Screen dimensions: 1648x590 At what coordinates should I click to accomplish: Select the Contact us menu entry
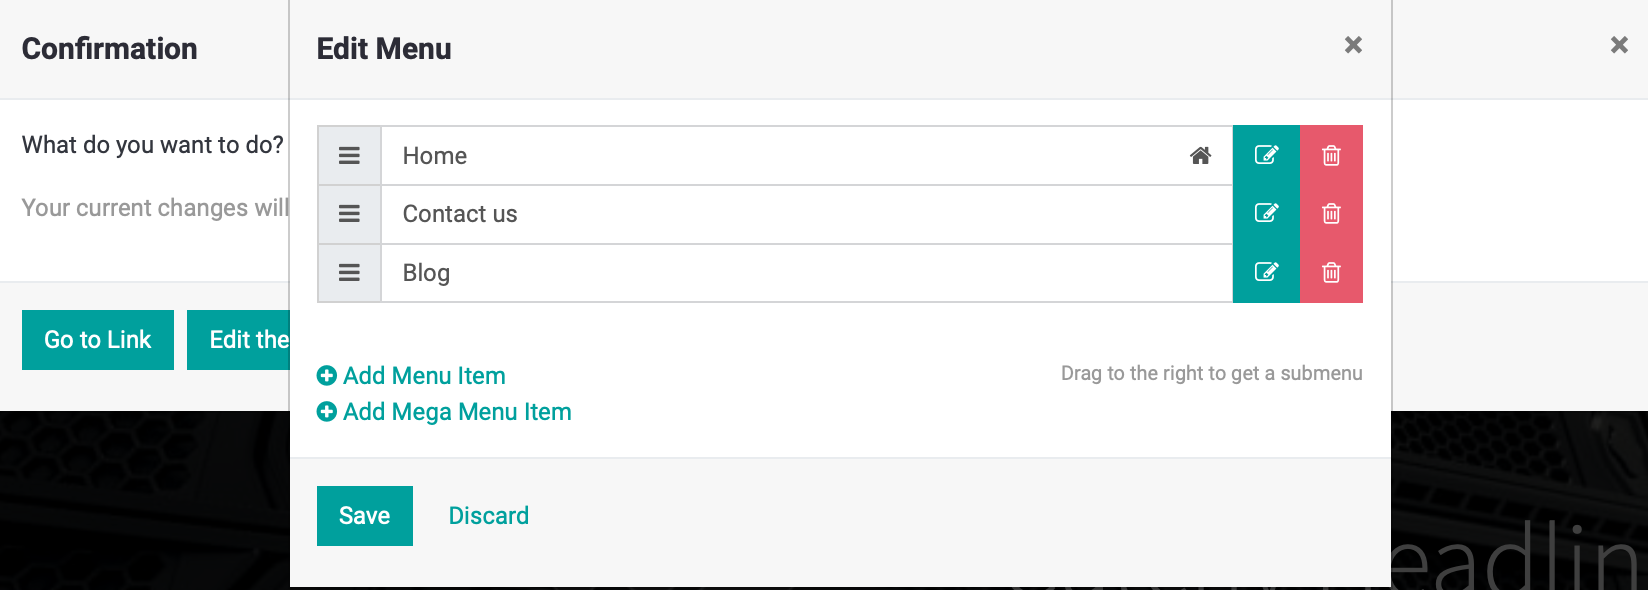point(460,214)
